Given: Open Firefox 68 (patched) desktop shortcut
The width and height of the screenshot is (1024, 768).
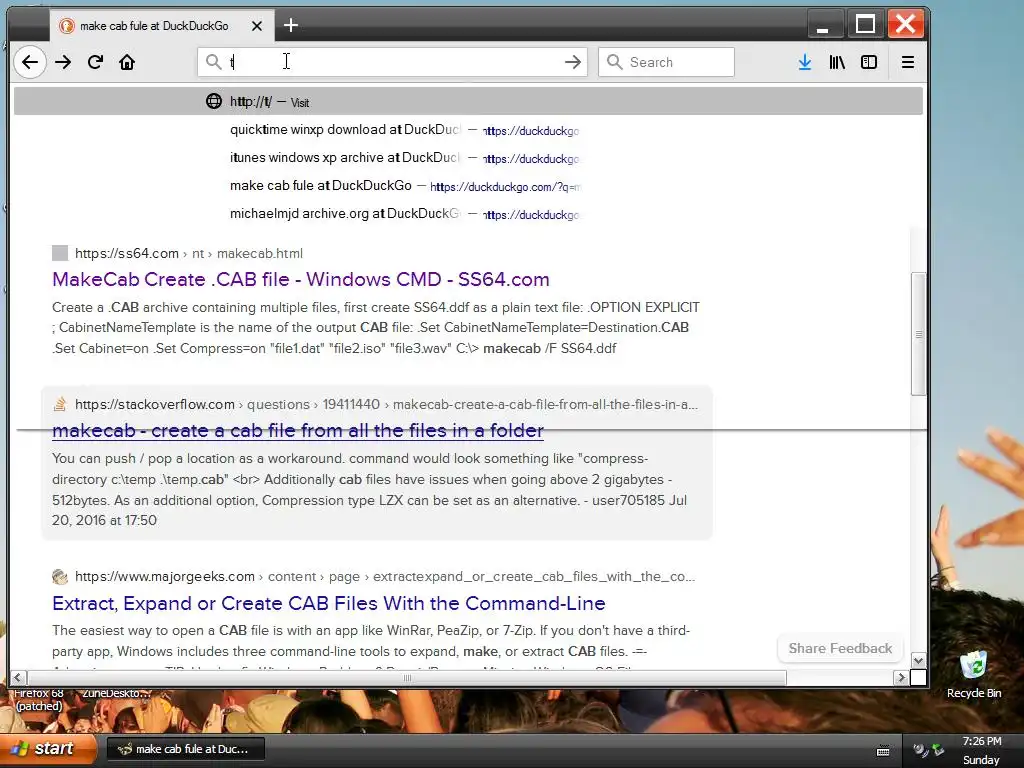Looking at the screenshot, I should pyautogui.click(x=39, y=699).
